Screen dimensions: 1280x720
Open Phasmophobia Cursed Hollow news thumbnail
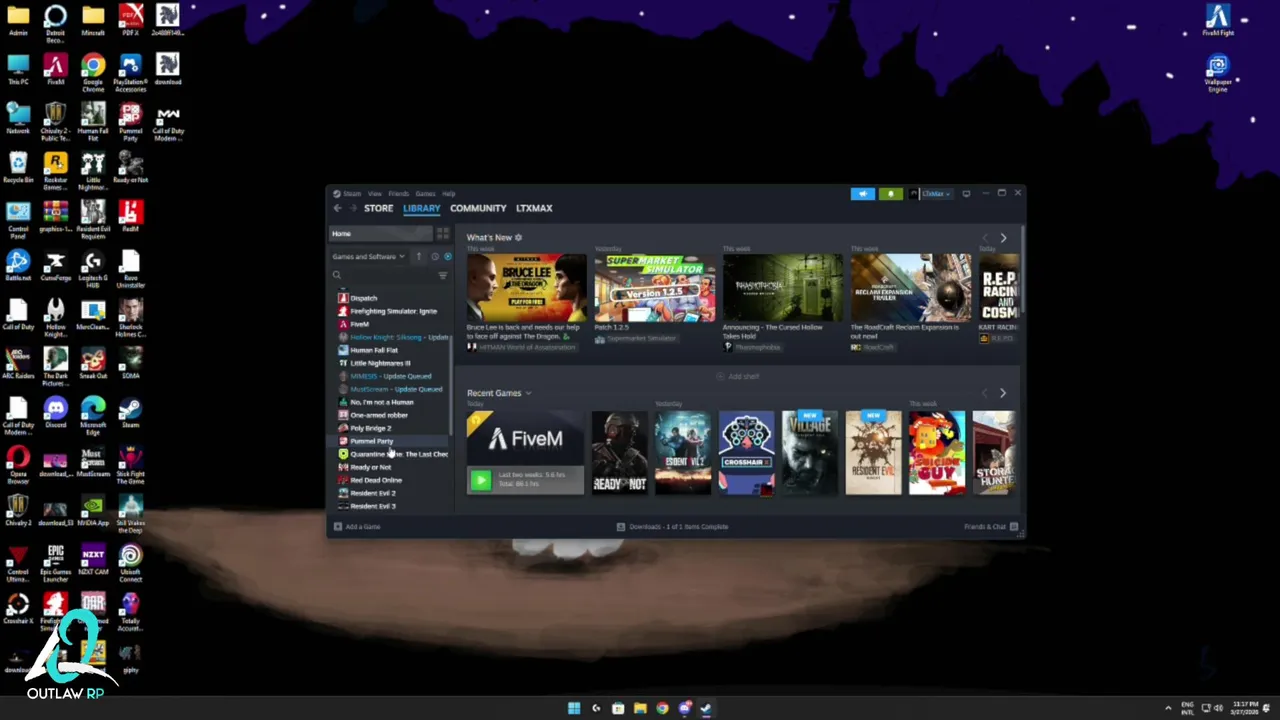click(x=782, y=287)
